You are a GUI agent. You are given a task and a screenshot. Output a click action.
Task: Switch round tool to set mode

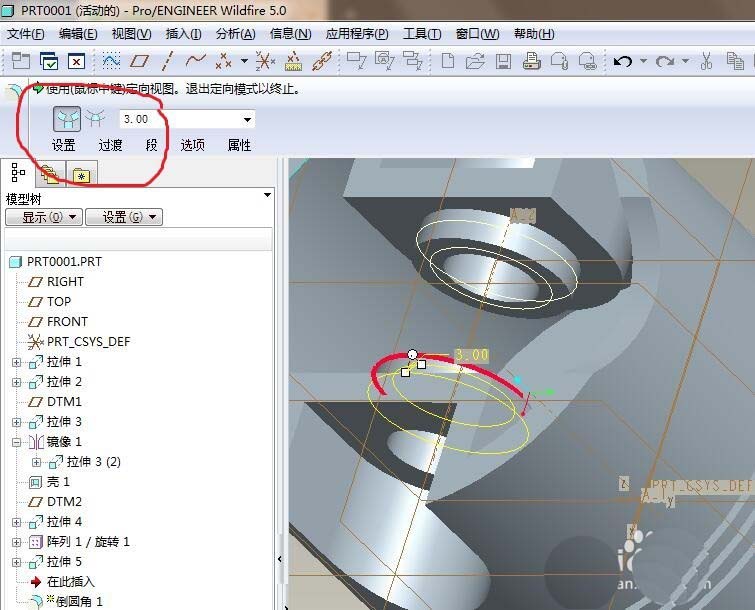67,119
